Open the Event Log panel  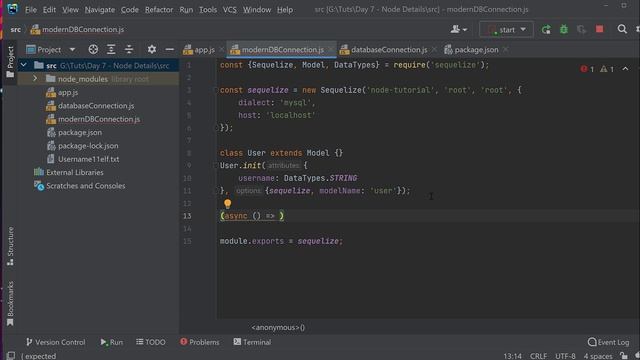tap(608, 342)
